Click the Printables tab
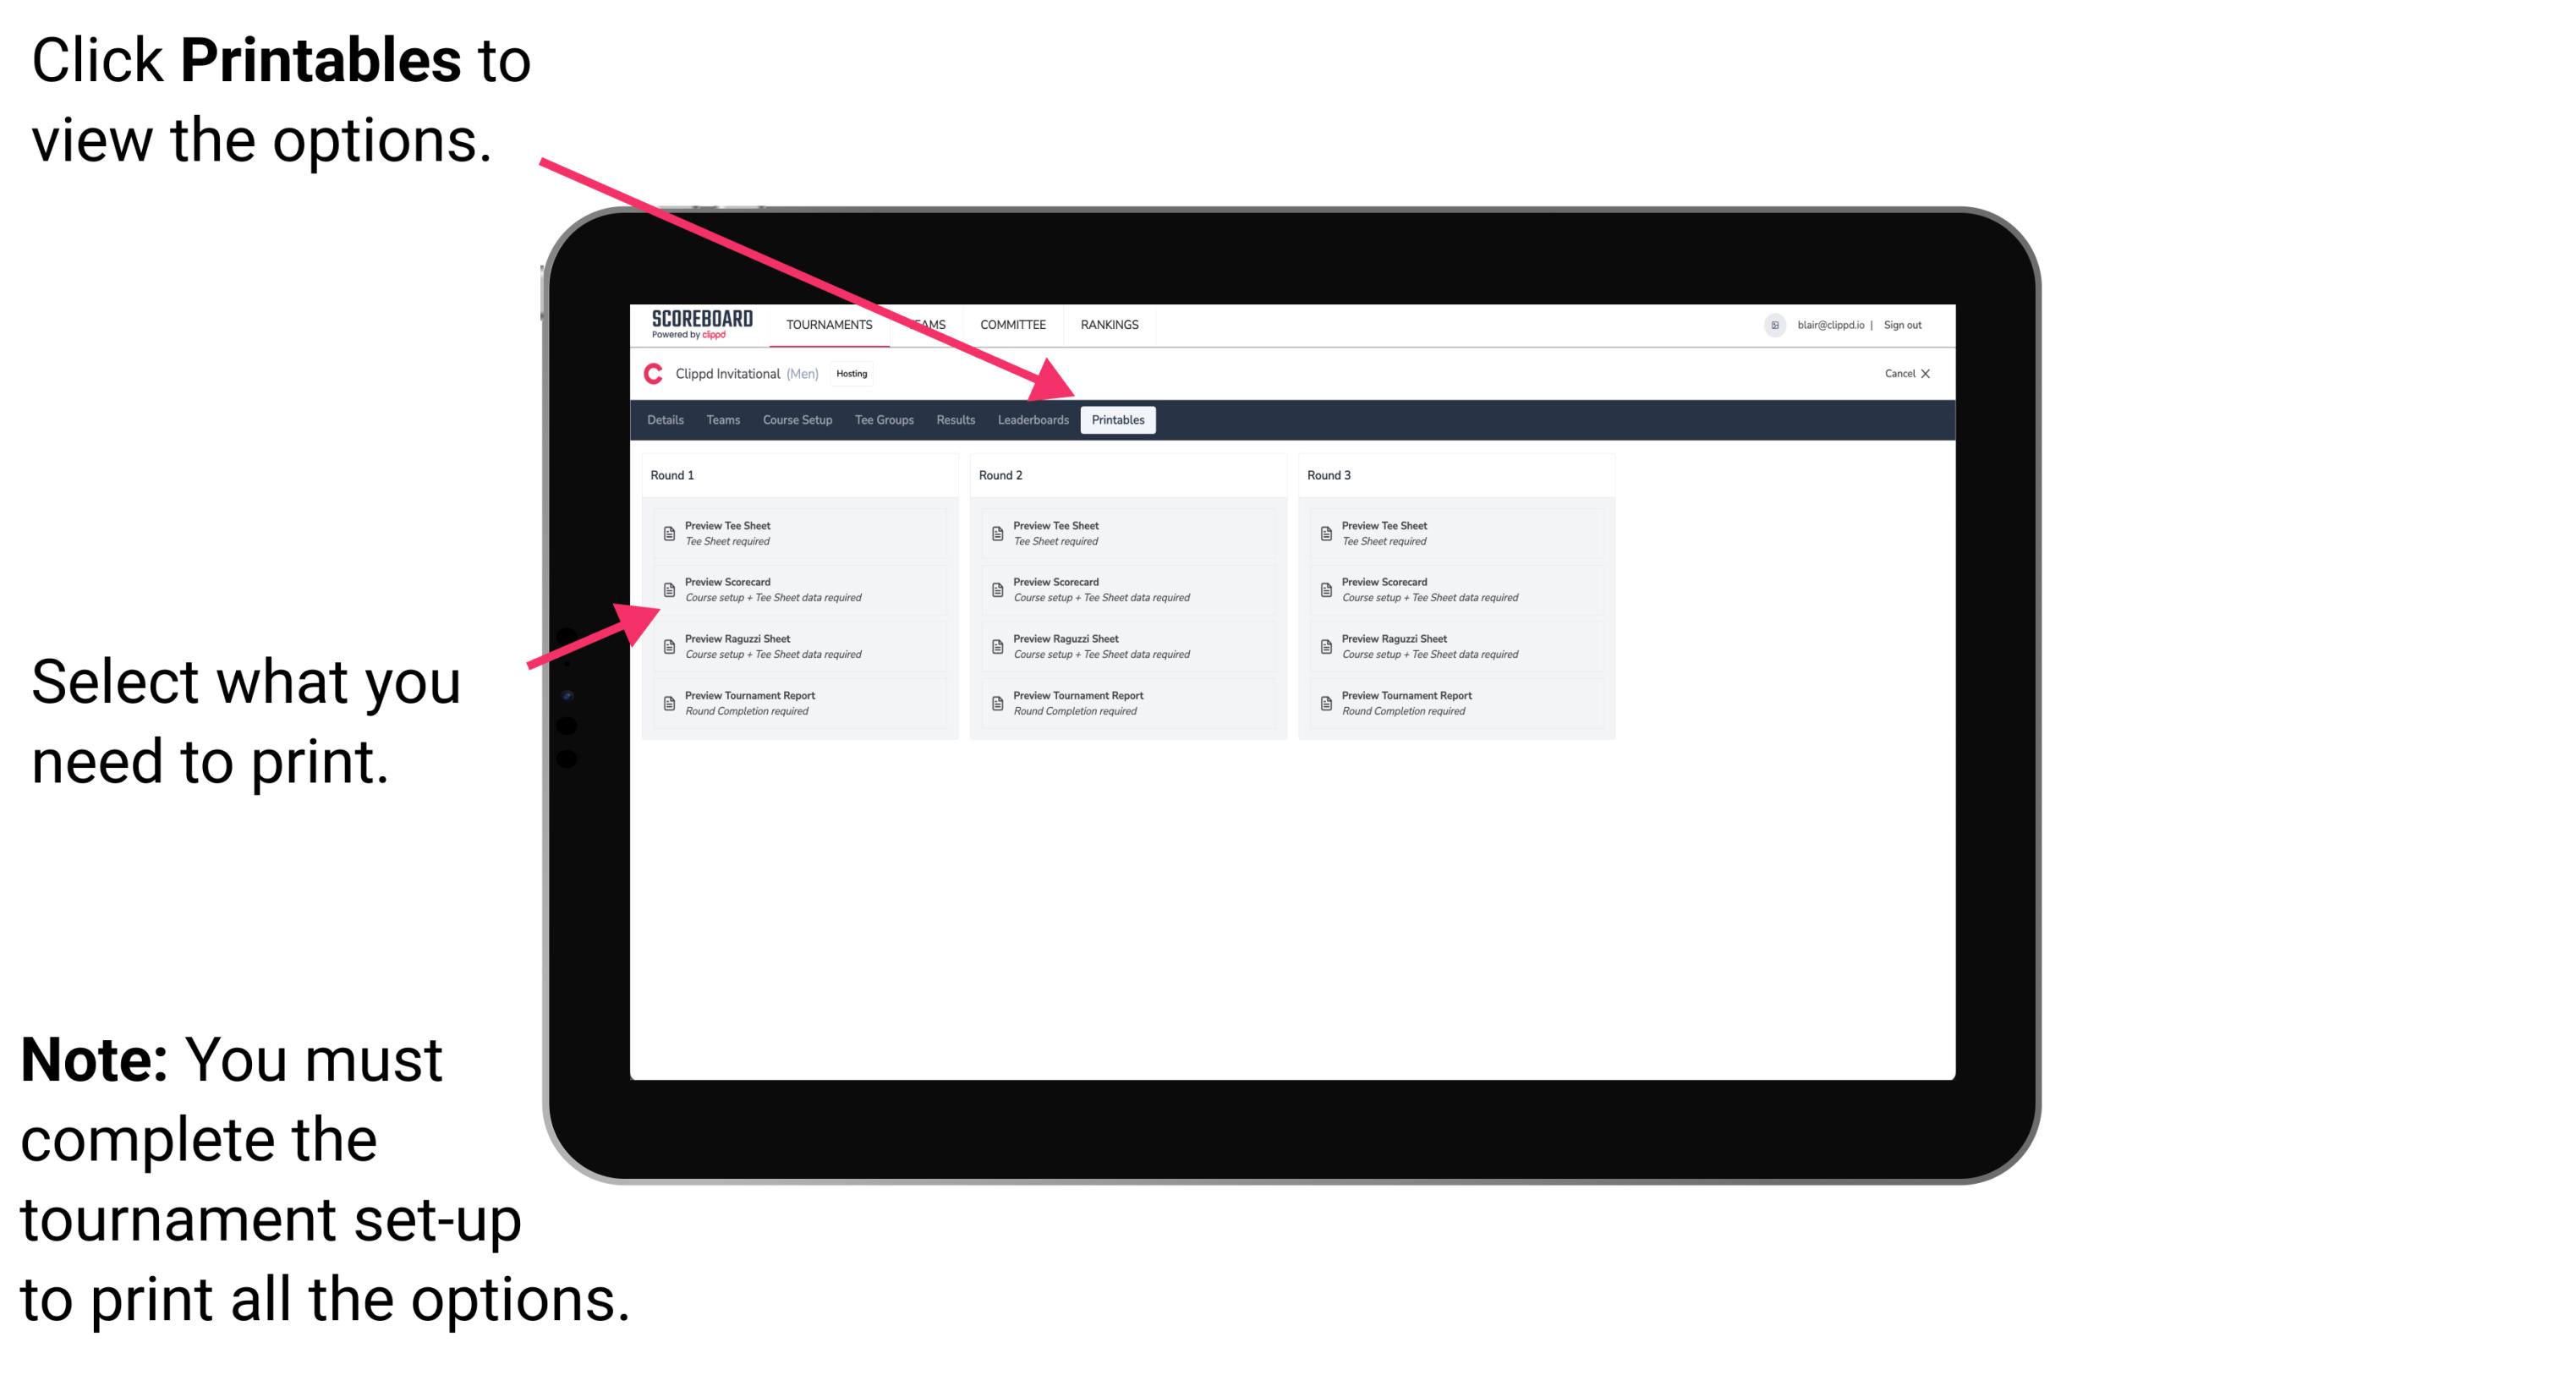 [1116, 420]
